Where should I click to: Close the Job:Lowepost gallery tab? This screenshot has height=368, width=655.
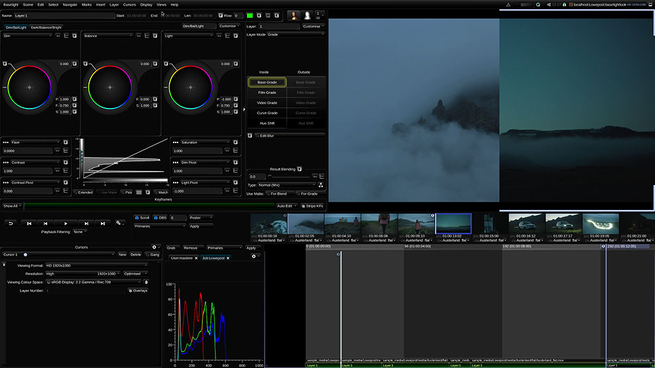[x=228, y=258]
